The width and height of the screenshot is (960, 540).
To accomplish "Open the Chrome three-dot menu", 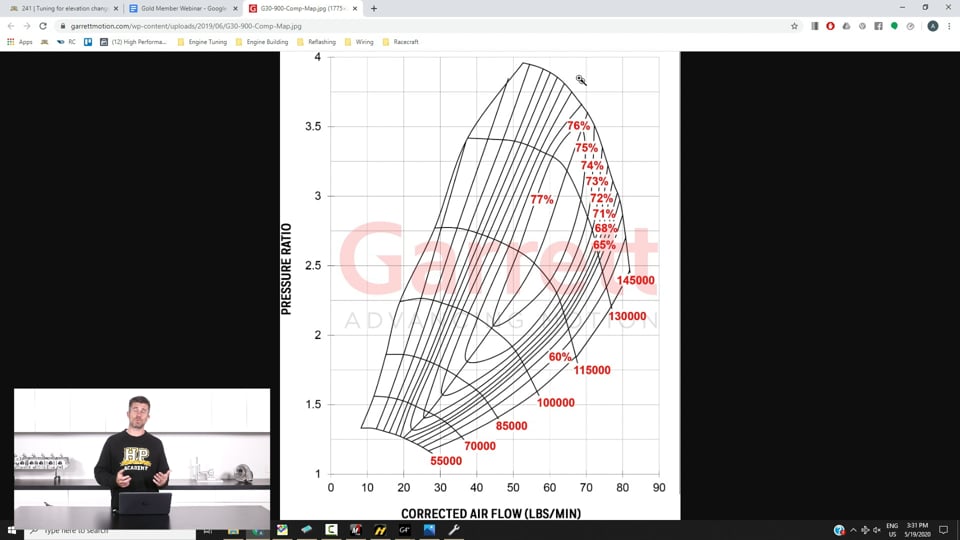I will click(x=949, y=26).
